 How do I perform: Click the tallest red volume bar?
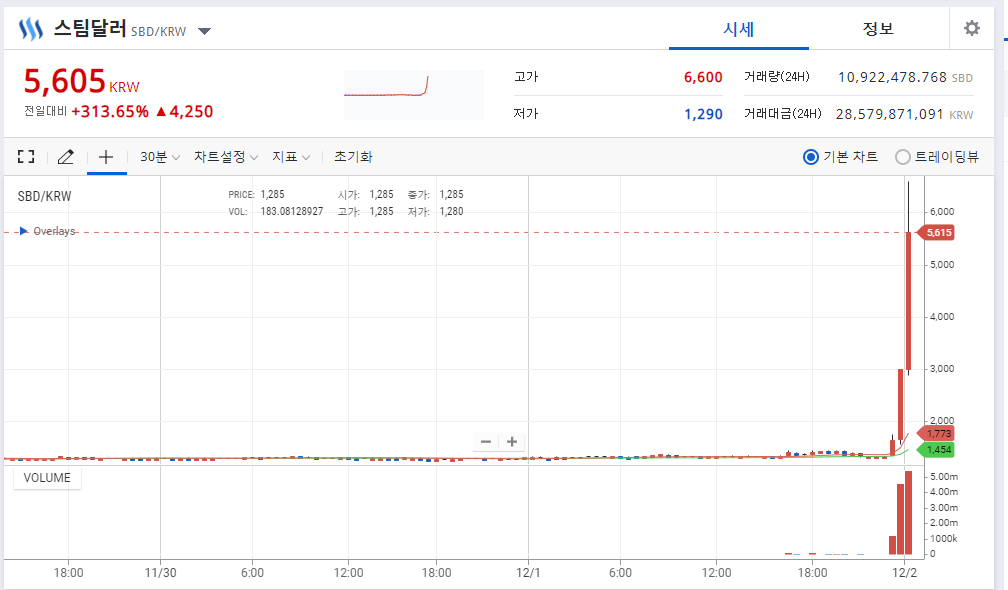[908, 512]
